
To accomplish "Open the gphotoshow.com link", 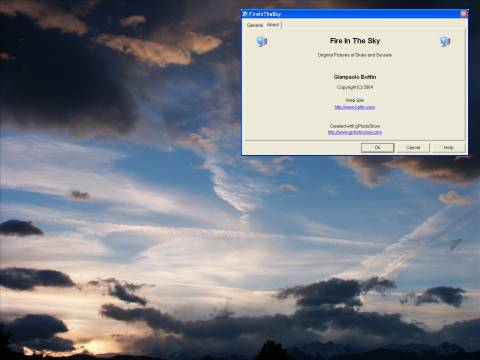I will 355,132.
